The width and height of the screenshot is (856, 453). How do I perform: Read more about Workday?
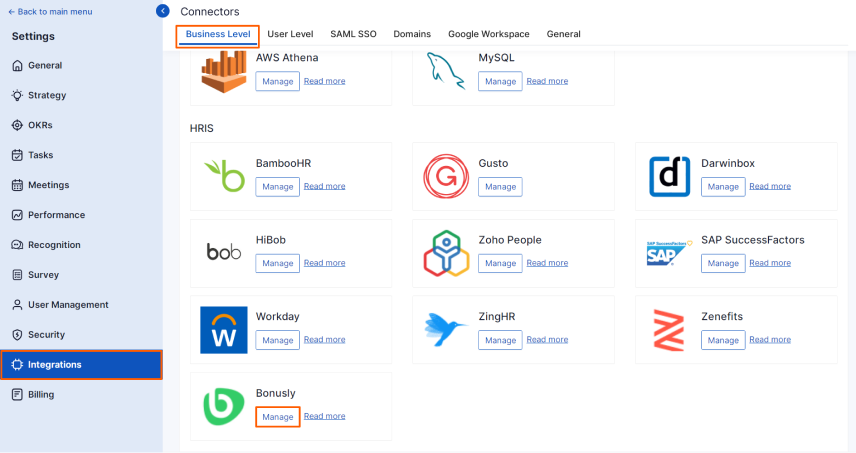point(324,339)
